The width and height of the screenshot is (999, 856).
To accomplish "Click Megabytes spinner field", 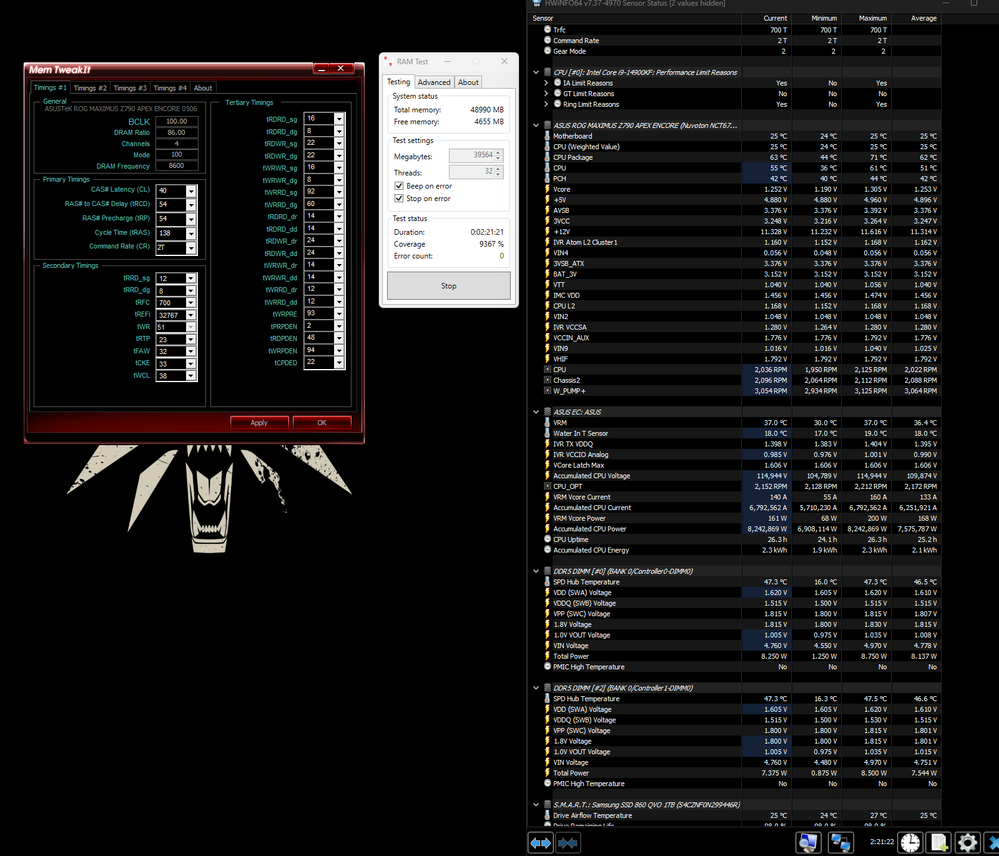I will [475, 155].
